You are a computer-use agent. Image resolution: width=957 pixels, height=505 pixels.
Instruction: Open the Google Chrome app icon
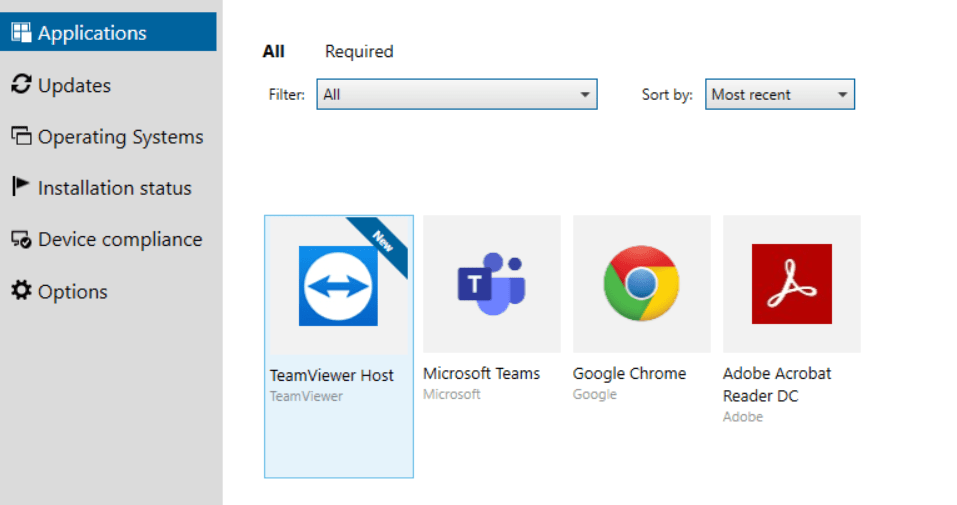(x=641, y=283)
